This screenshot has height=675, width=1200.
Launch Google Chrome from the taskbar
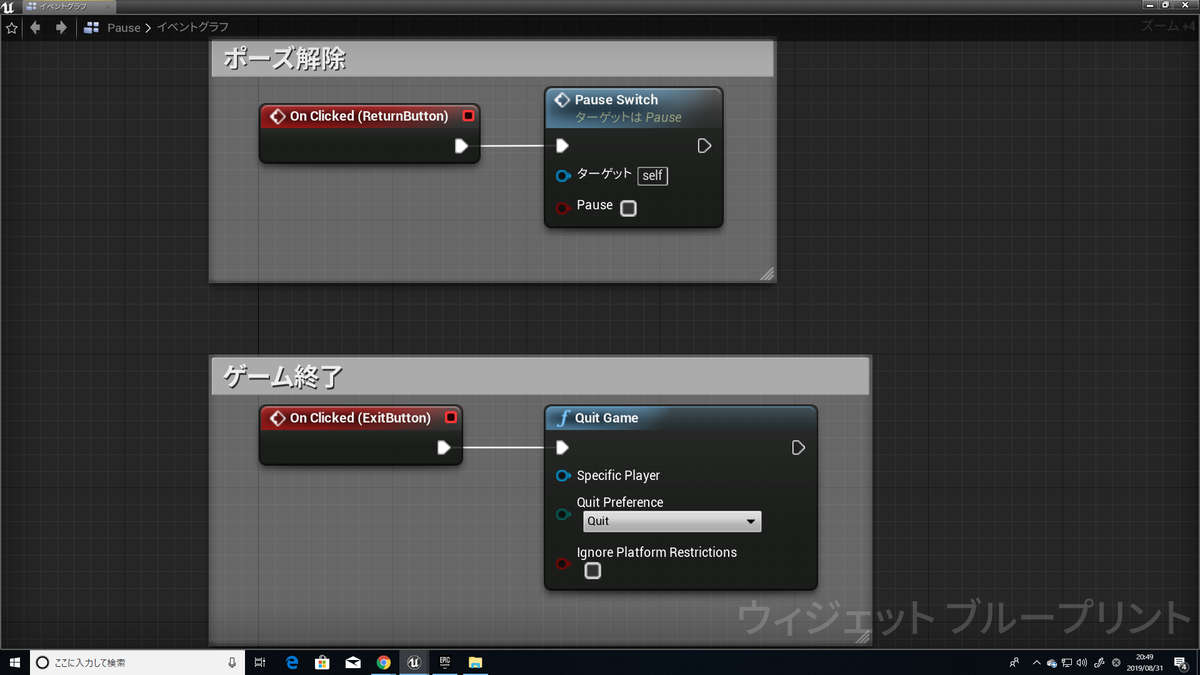(x=384, y=662)
